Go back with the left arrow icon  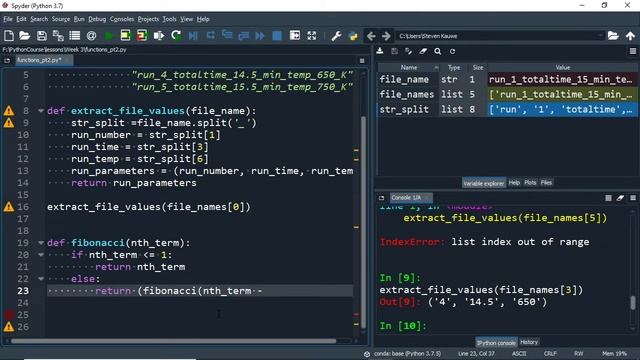[x=371, y=36]
